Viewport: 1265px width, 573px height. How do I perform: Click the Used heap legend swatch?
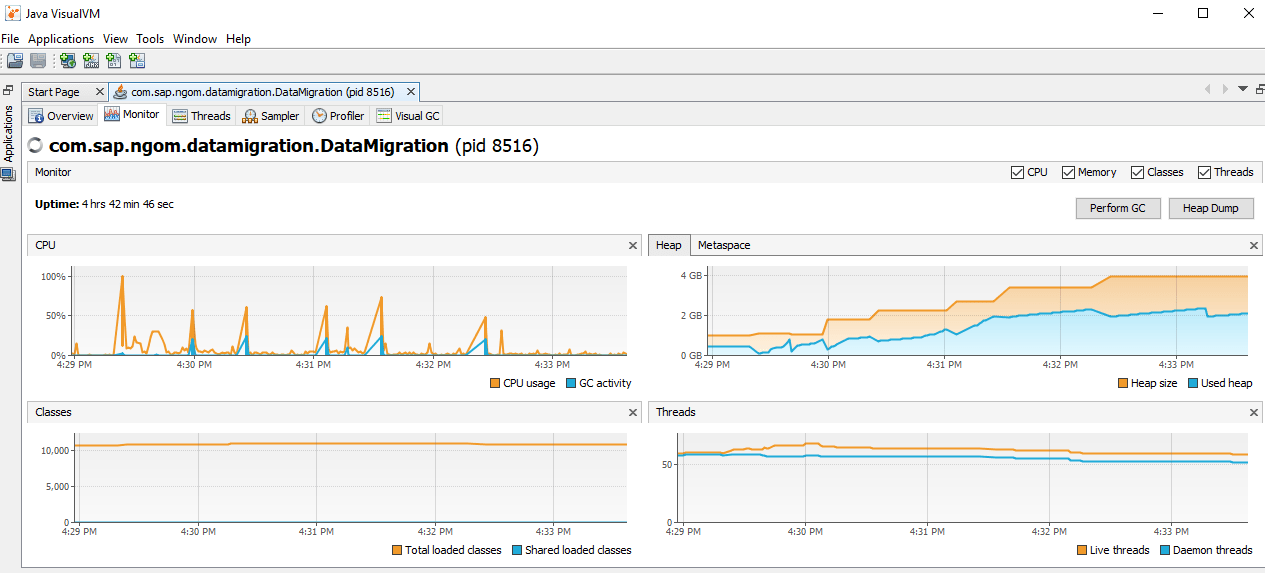pyautogui.click(x=1193, y=383)
